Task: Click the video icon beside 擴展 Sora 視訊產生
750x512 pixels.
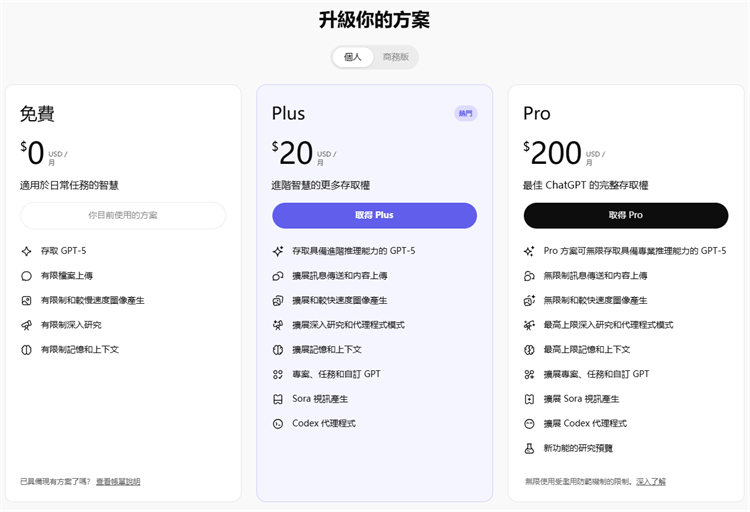Action: 529,399
